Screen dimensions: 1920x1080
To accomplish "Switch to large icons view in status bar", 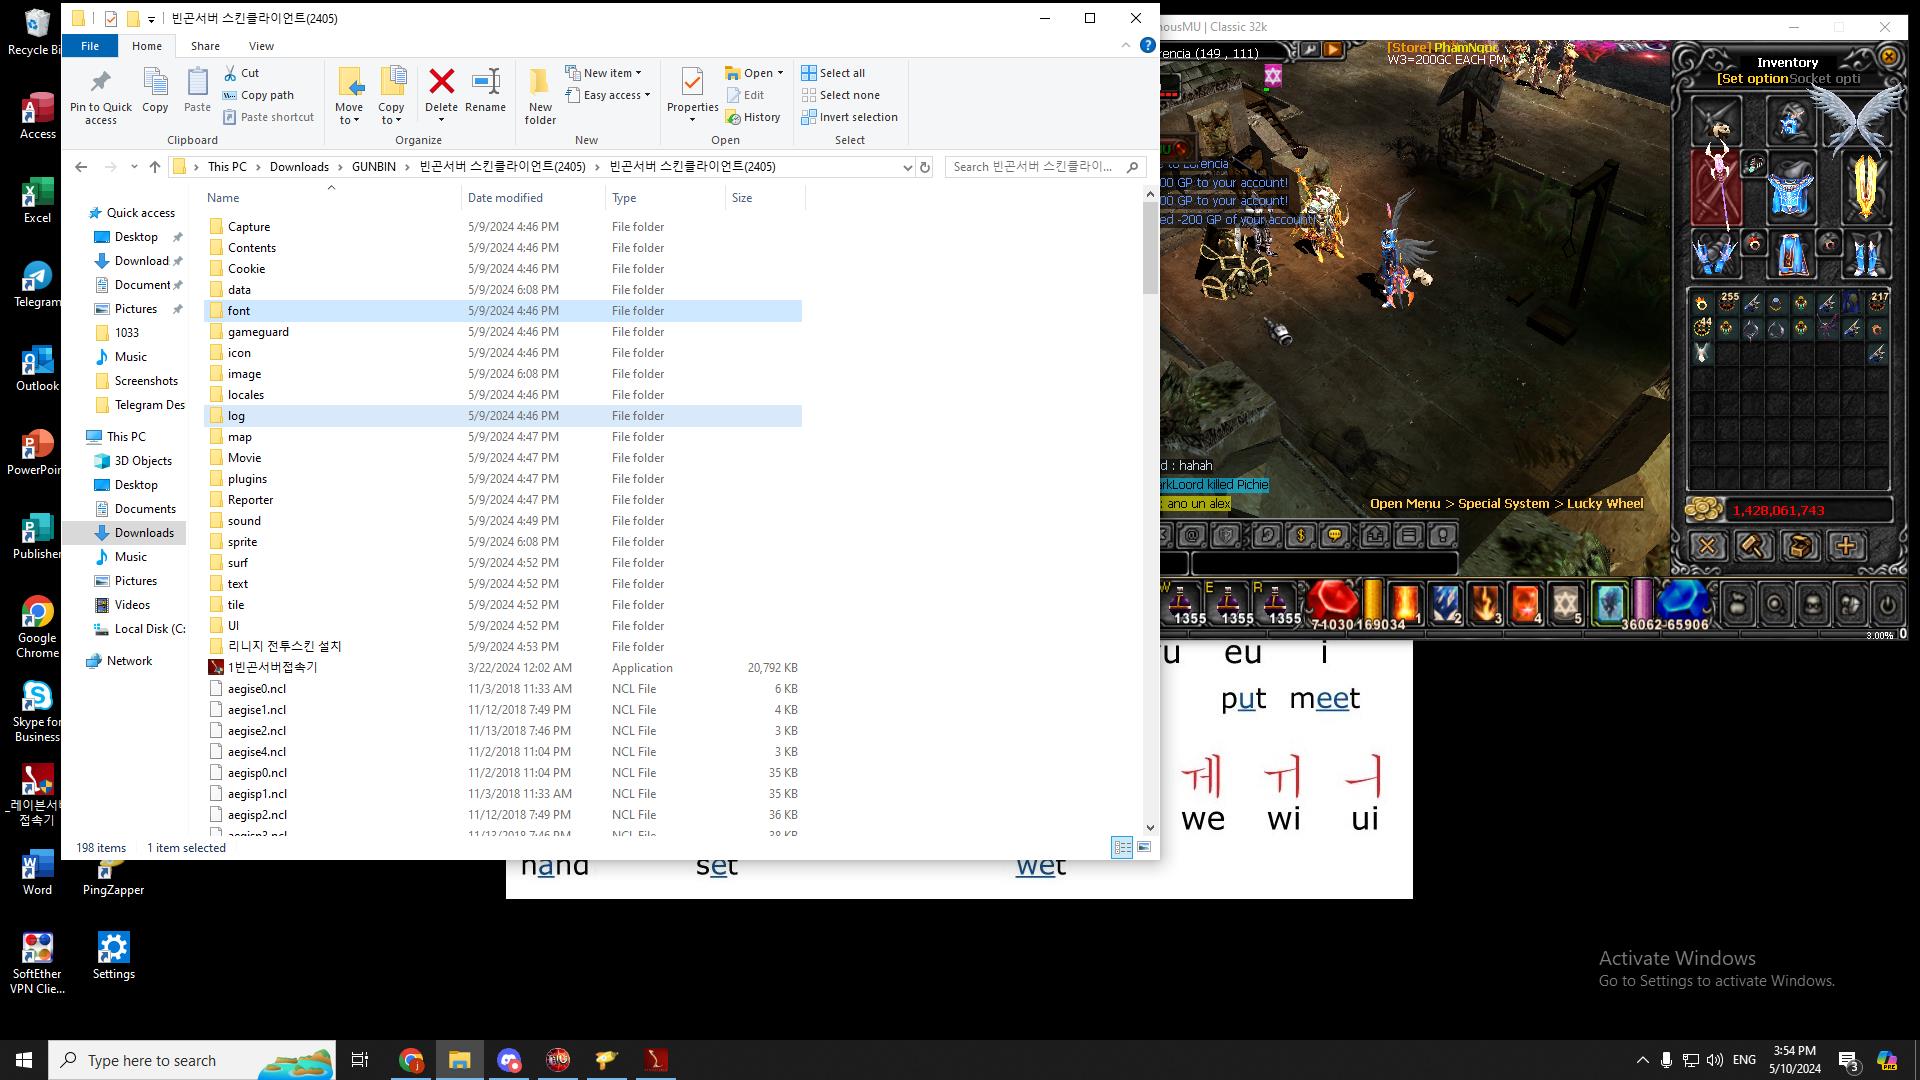I will (x=1144, y=848).
